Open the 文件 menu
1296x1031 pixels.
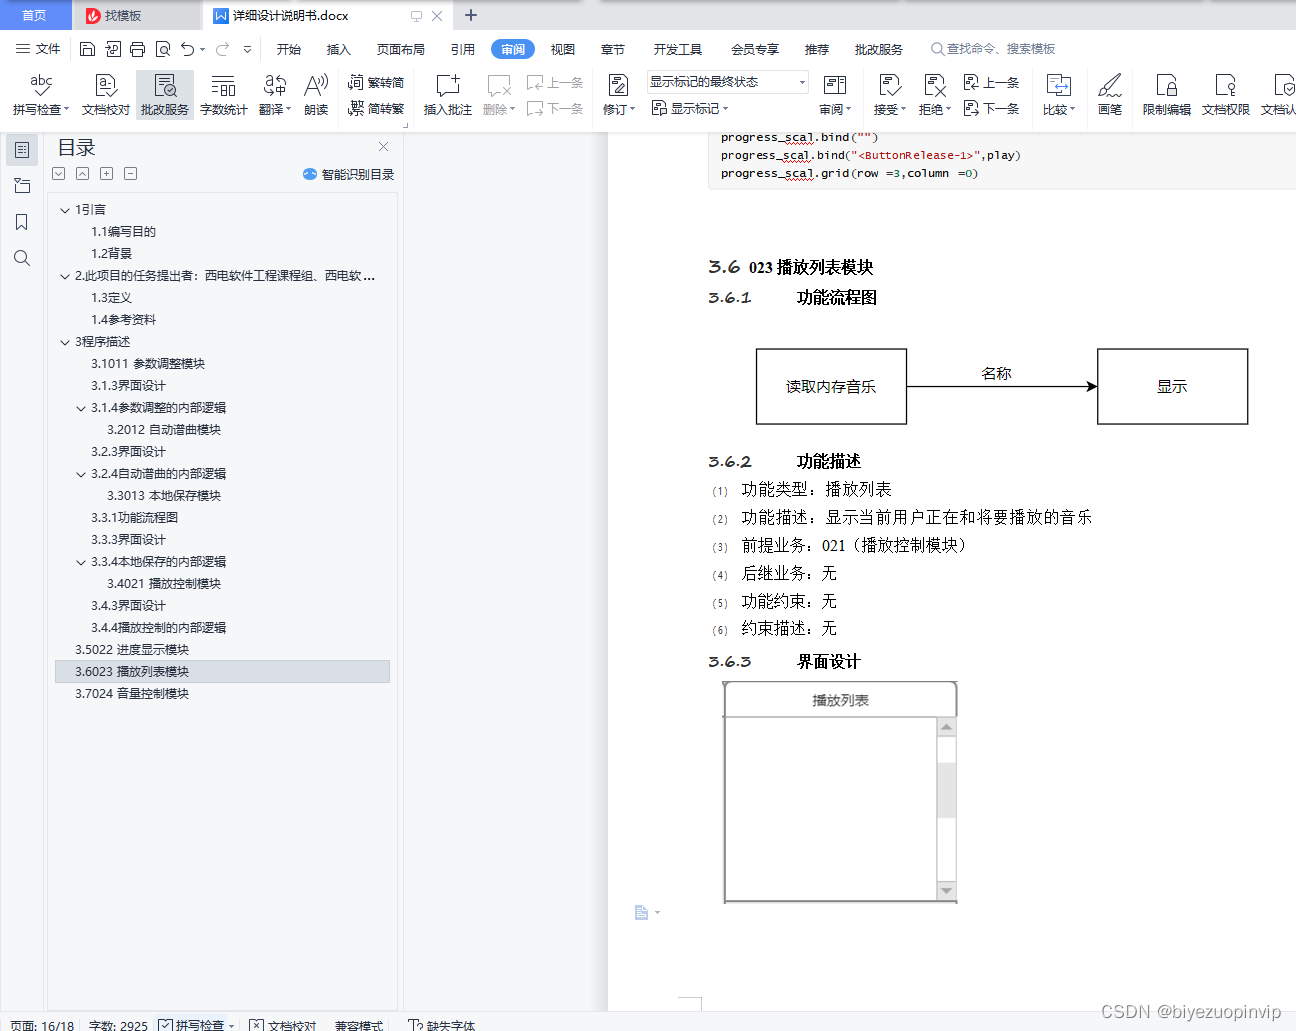[x=38, y=49]
